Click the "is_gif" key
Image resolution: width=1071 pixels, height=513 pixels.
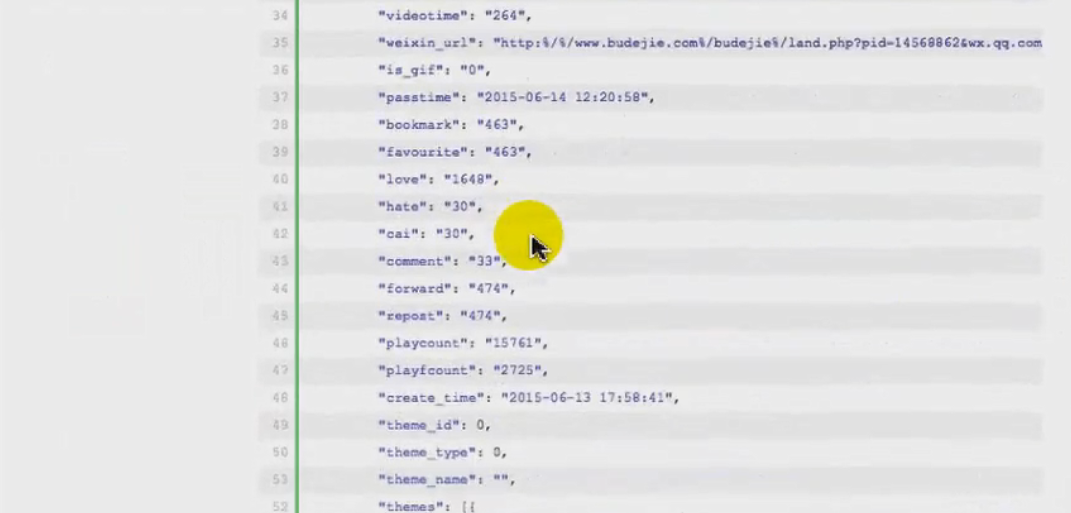point(410,70)
